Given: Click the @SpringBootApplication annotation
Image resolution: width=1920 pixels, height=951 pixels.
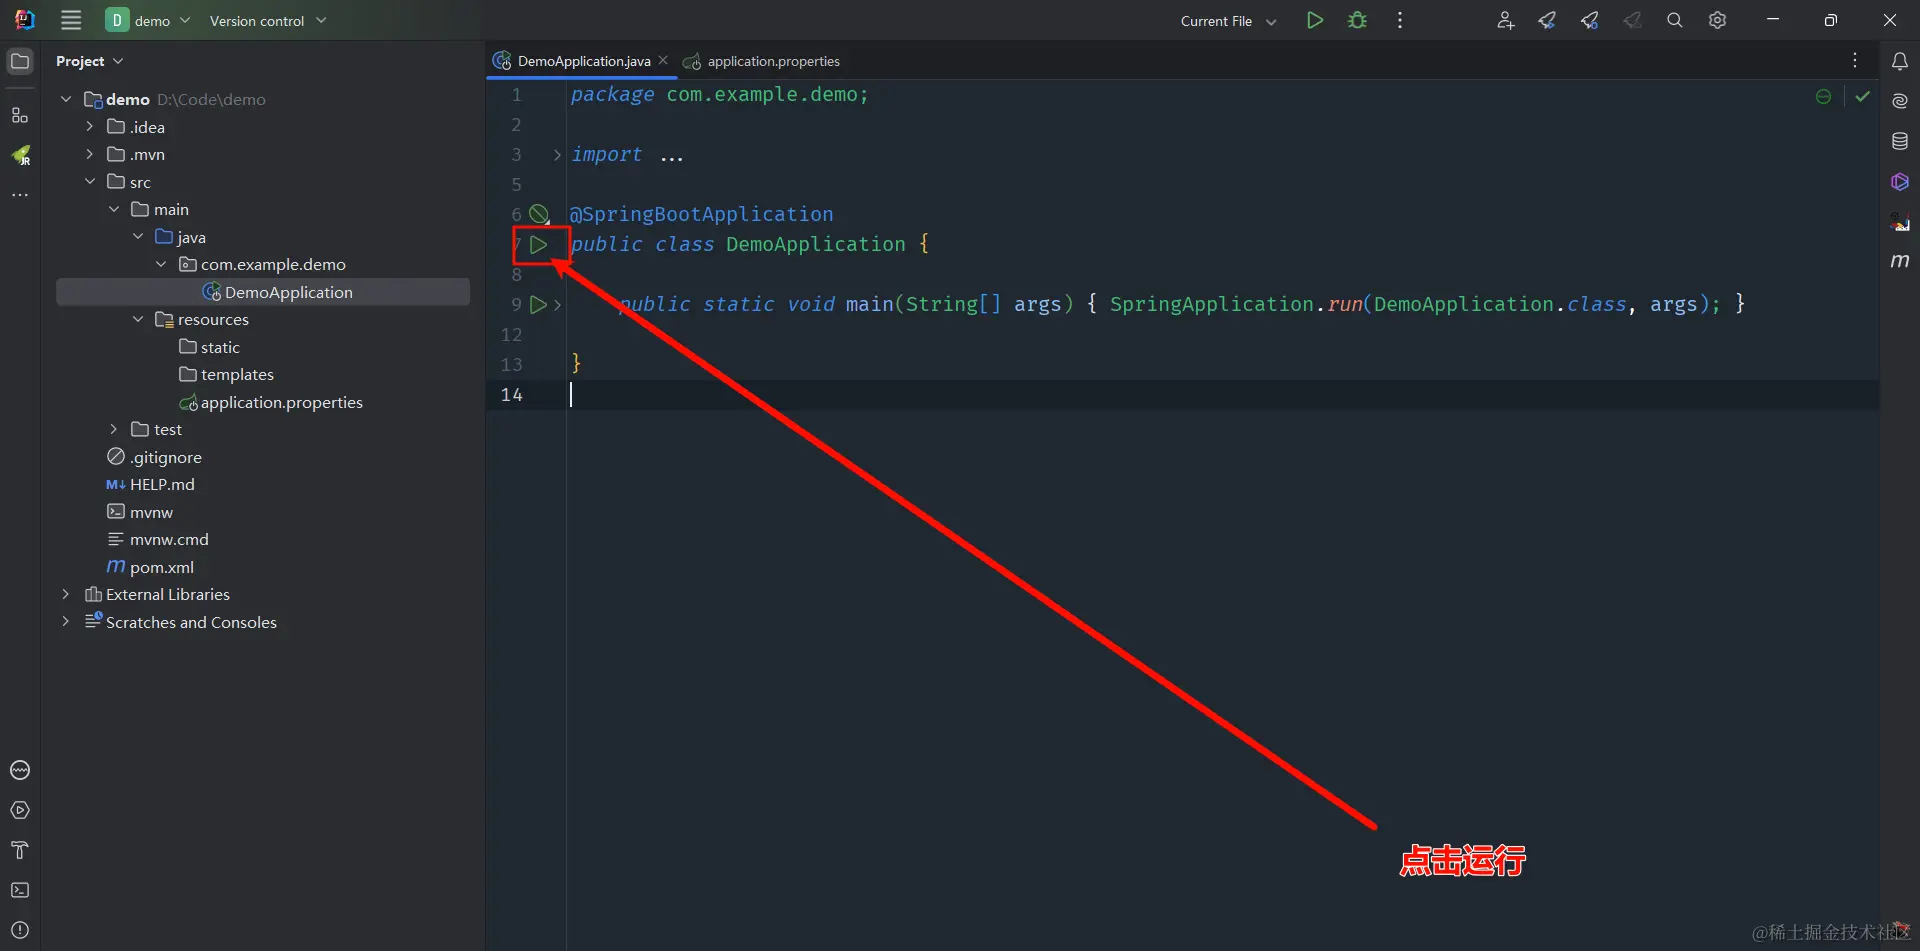Looking at the screenshot, I should [701, 214].
